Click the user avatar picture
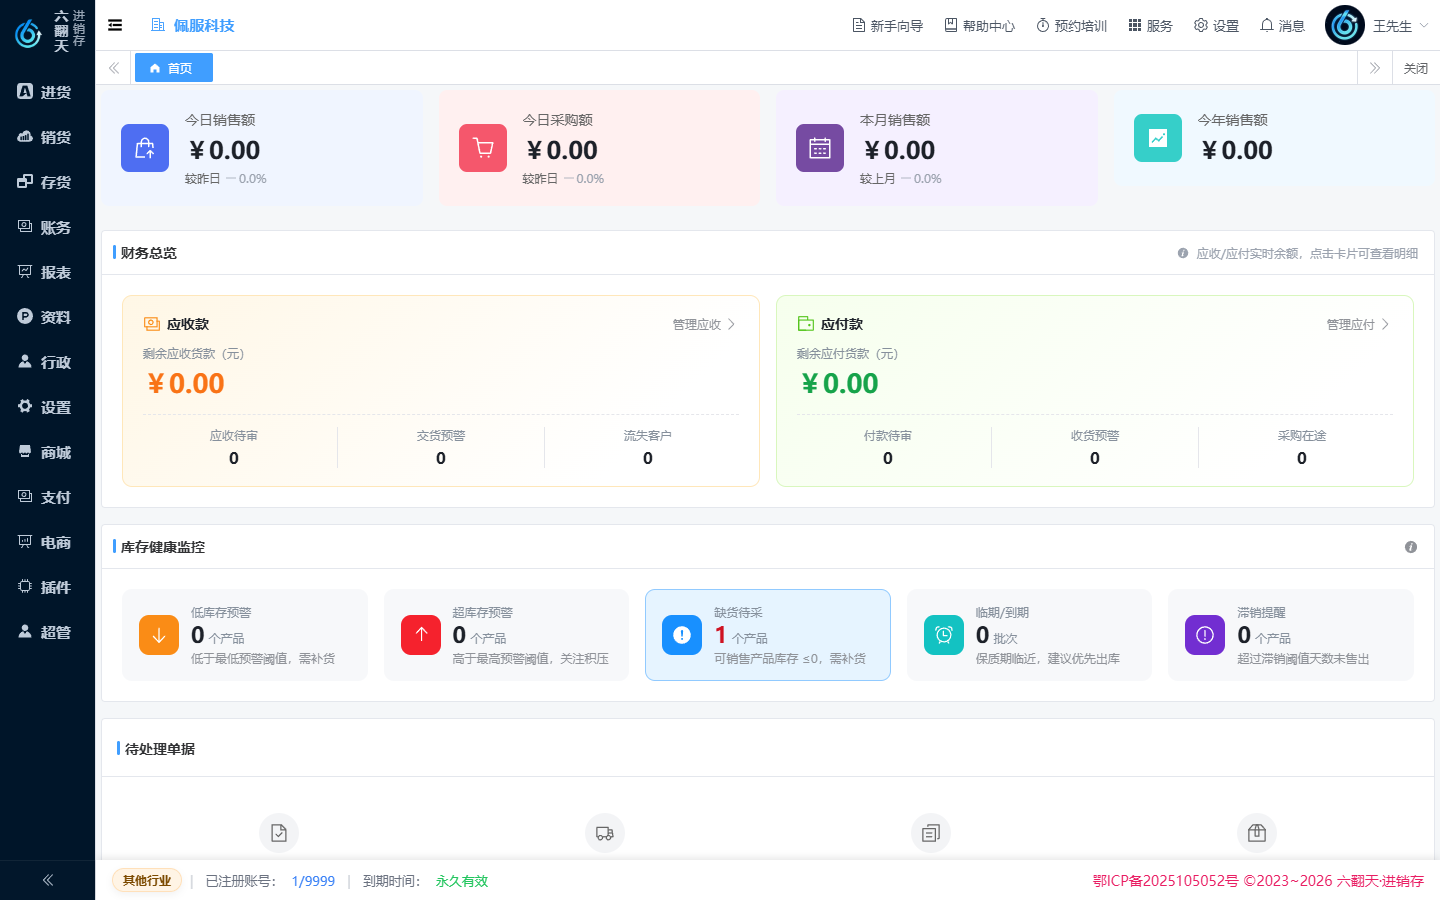Viewport: 1440px width, 900px height. coord(1345,26)
